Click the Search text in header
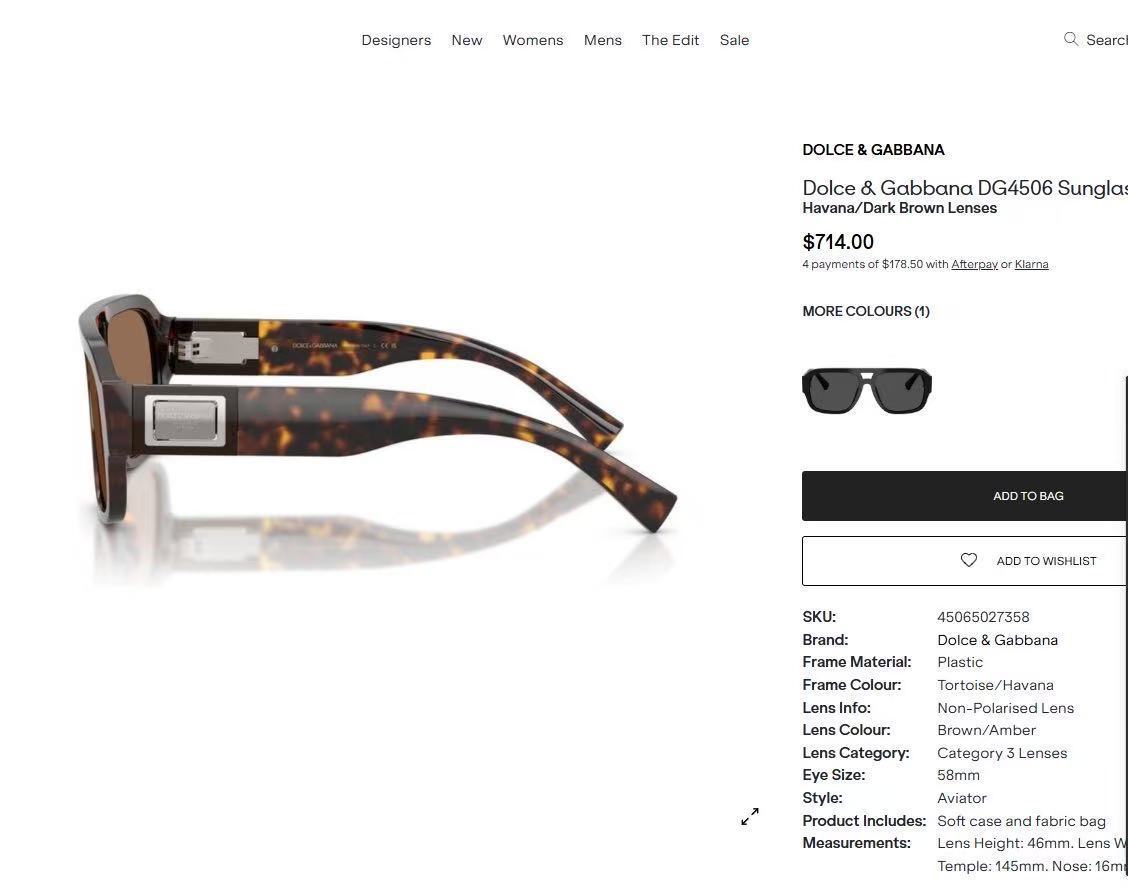This screenshot has height=892, width=1128. [x=1106, y=40]
